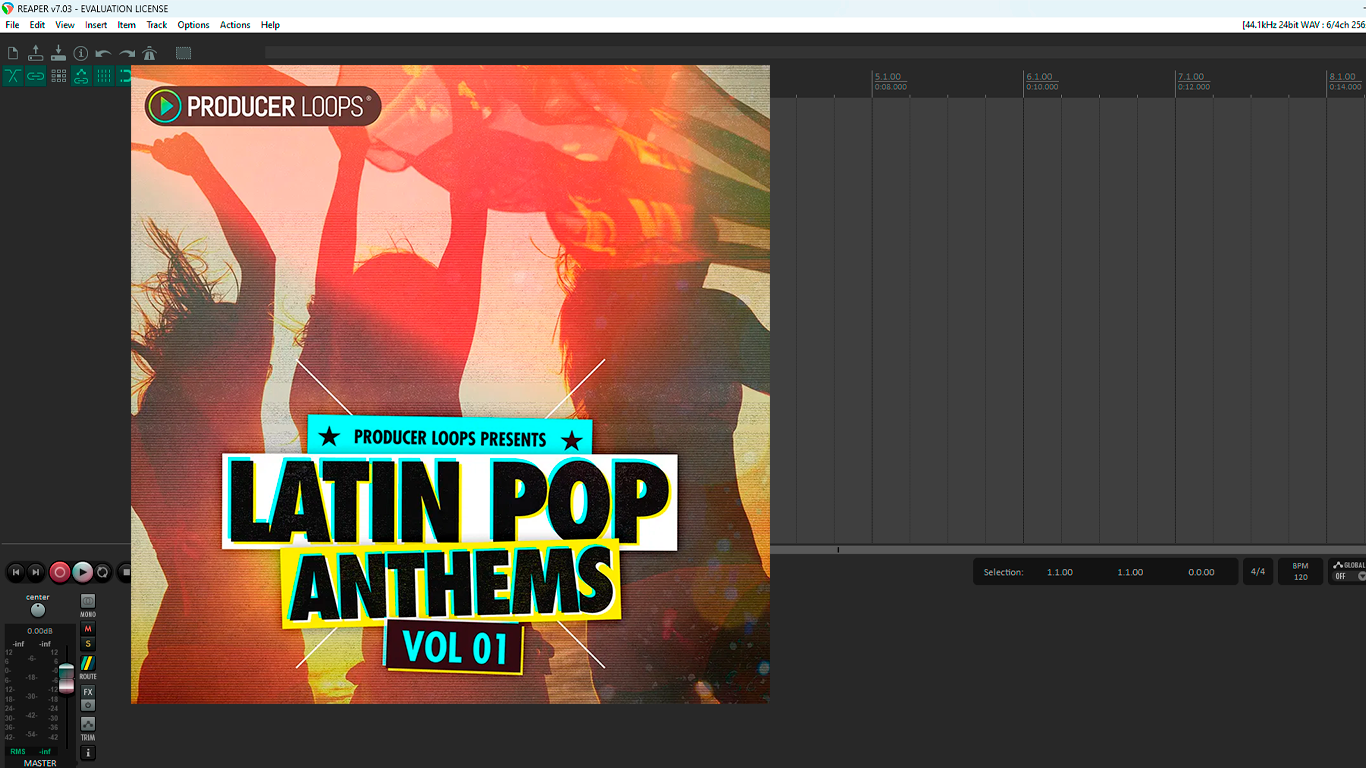
Task: Go to project end transport button
Action: [36, 572]
